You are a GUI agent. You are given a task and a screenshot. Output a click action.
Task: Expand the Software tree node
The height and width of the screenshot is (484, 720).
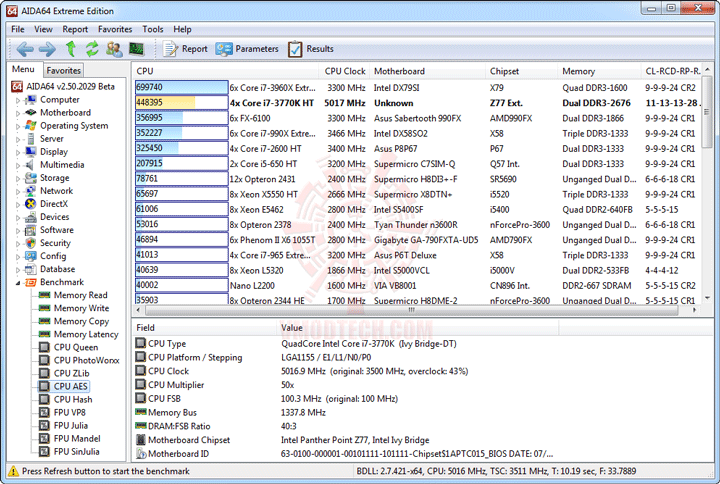[18, 231]
